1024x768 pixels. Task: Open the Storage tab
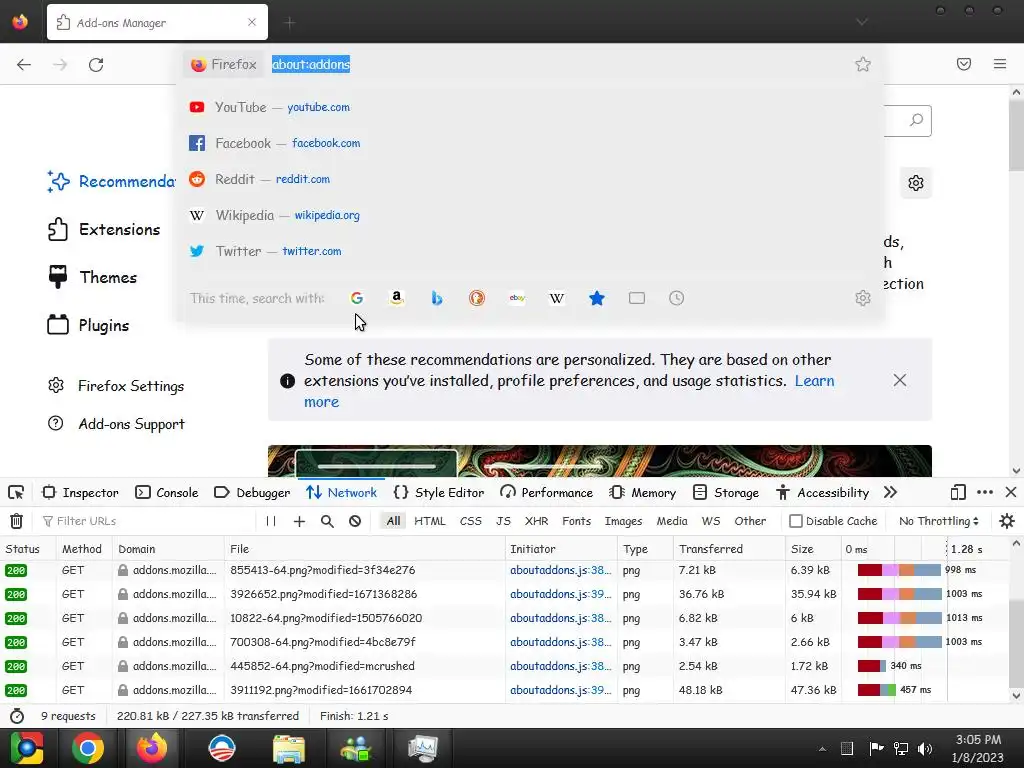(x=726, y=493)
